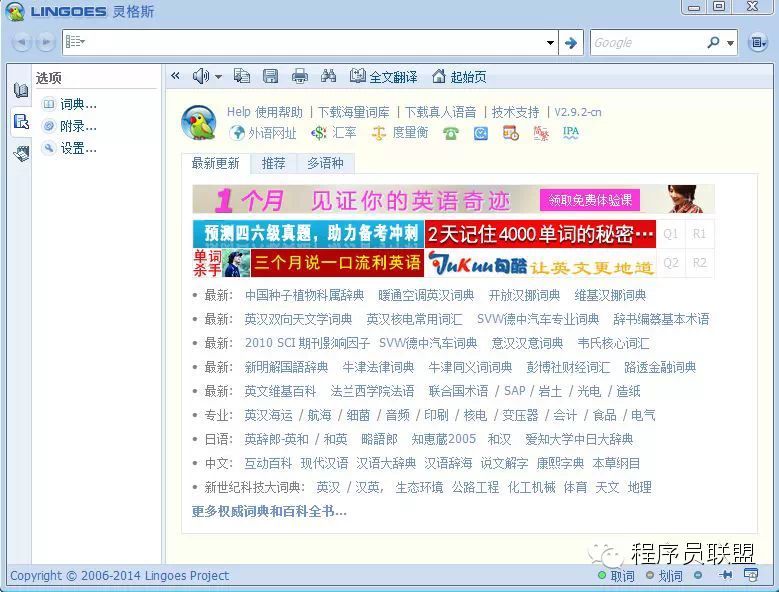
Task: Click the magnifier search icon
Action: (x=713, y=43)
